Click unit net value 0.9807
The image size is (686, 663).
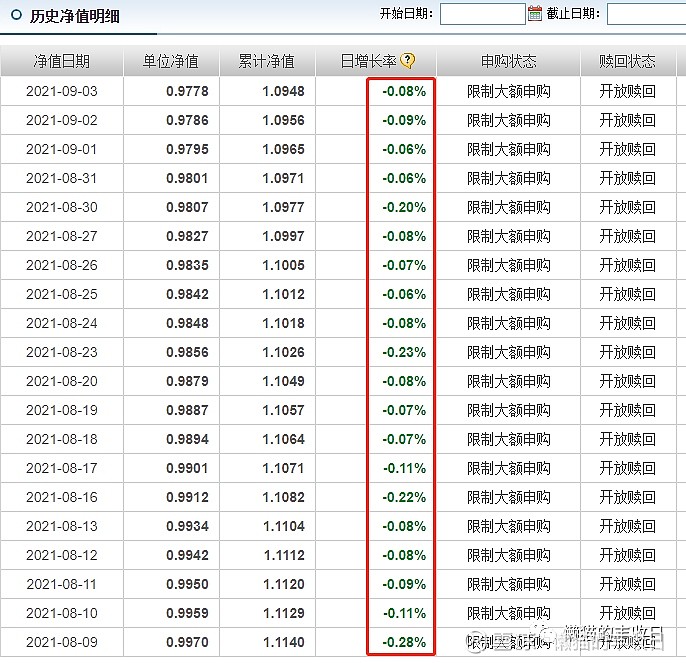tap(187, 207)
